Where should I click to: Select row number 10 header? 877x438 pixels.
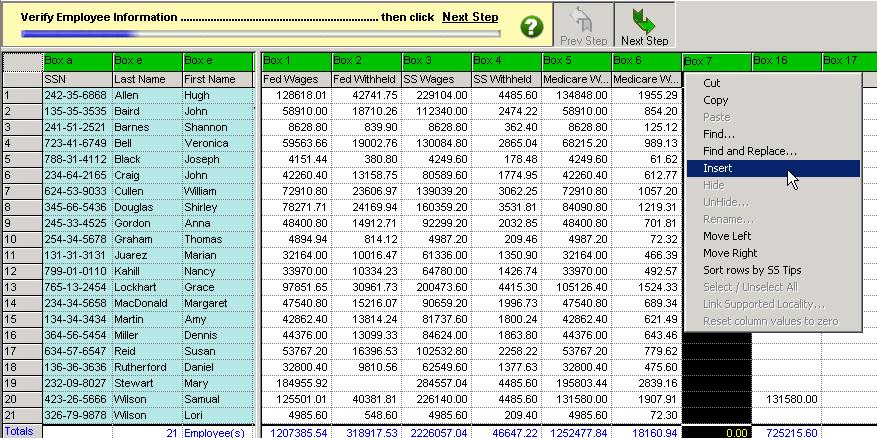[20, 239]
